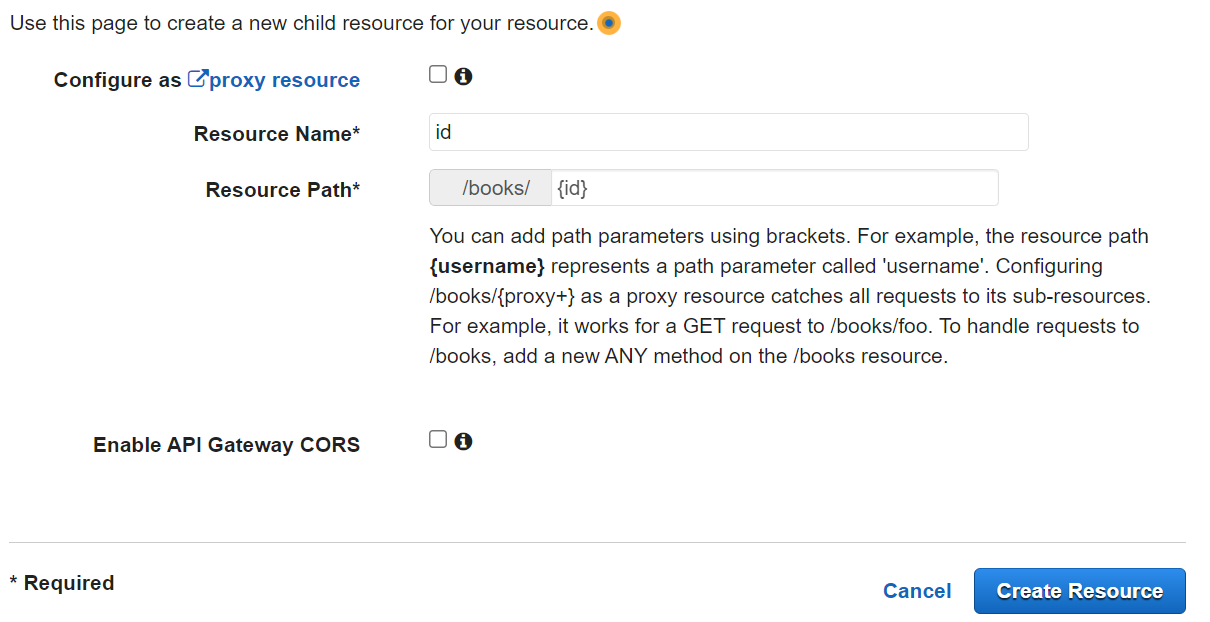Click the Create Resource button

pos(1079,591)
